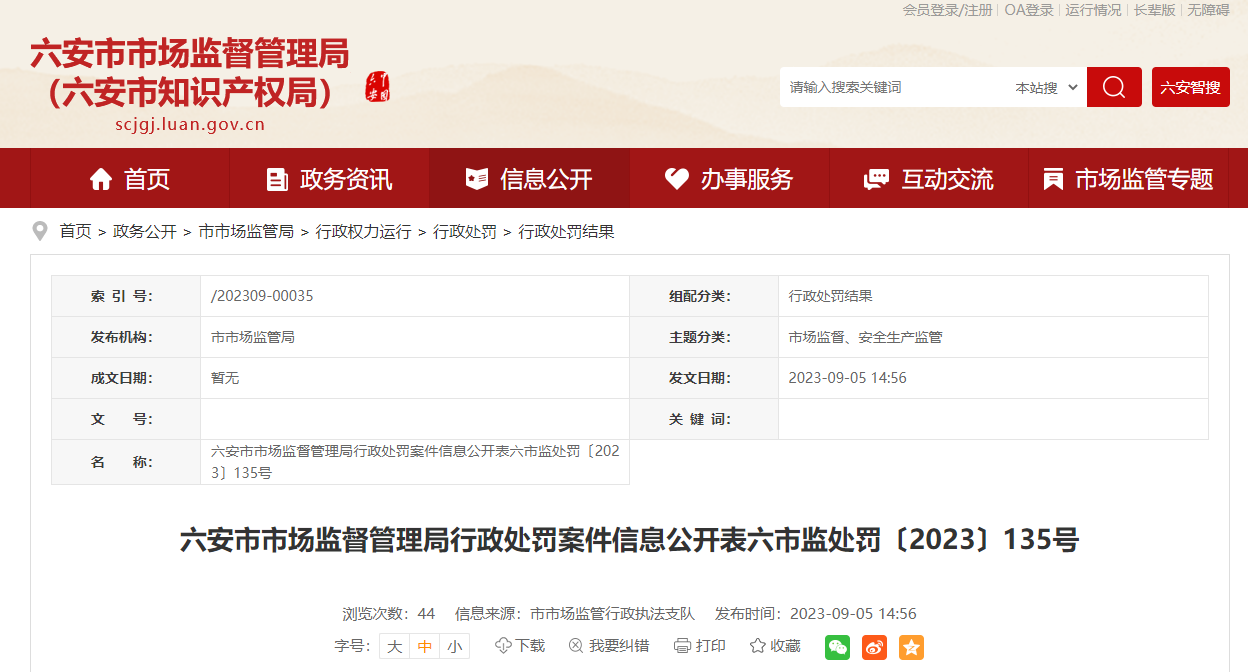
Task: Open OA登录 link in top bar
Action: (1029, 10)
